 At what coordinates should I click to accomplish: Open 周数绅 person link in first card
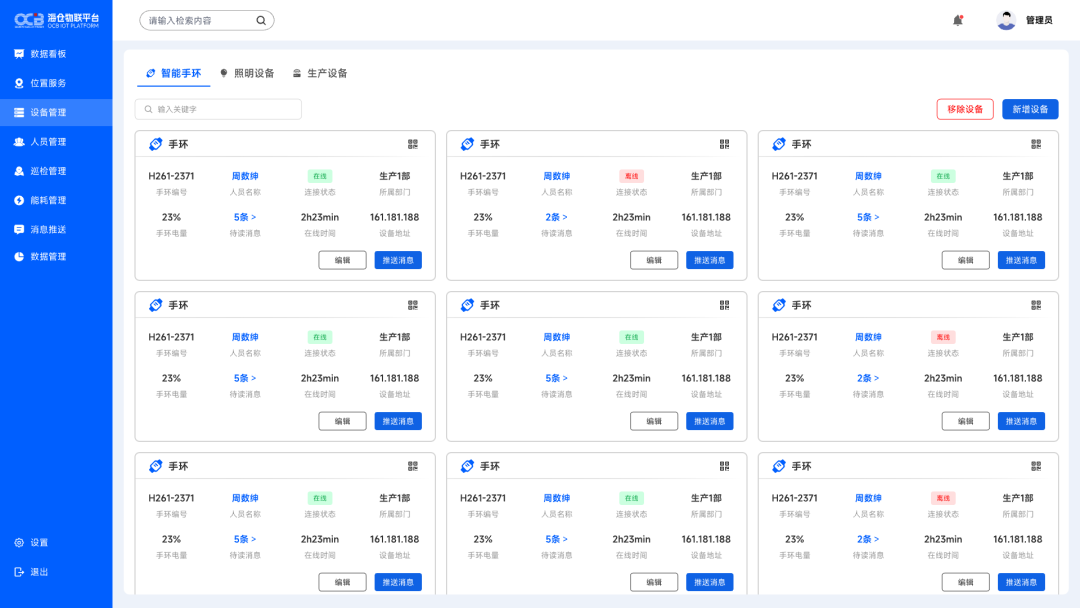click(245, 176)
